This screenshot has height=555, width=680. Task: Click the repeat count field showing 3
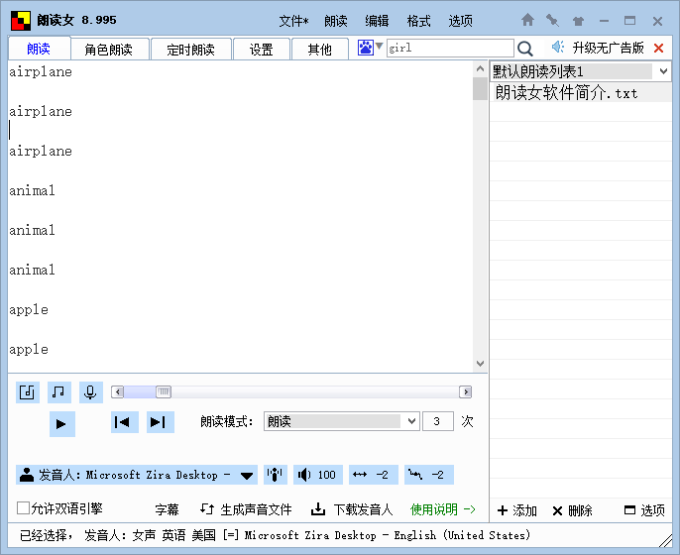coord(438,421)
